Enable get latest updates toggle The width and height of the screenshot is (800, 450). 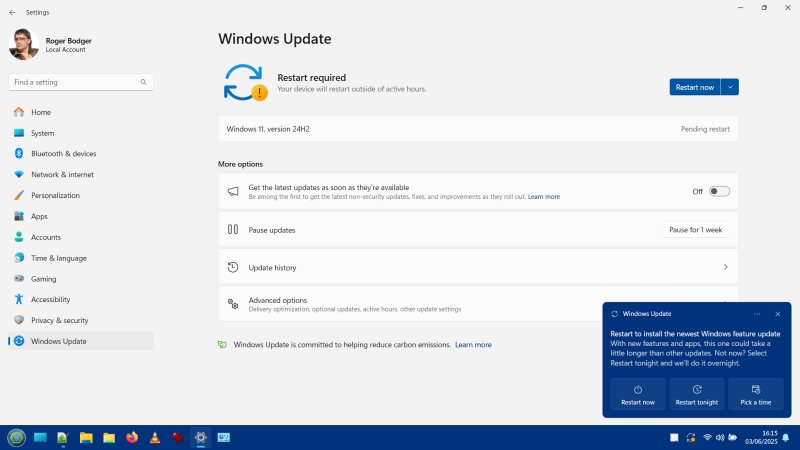coord(719,191)
